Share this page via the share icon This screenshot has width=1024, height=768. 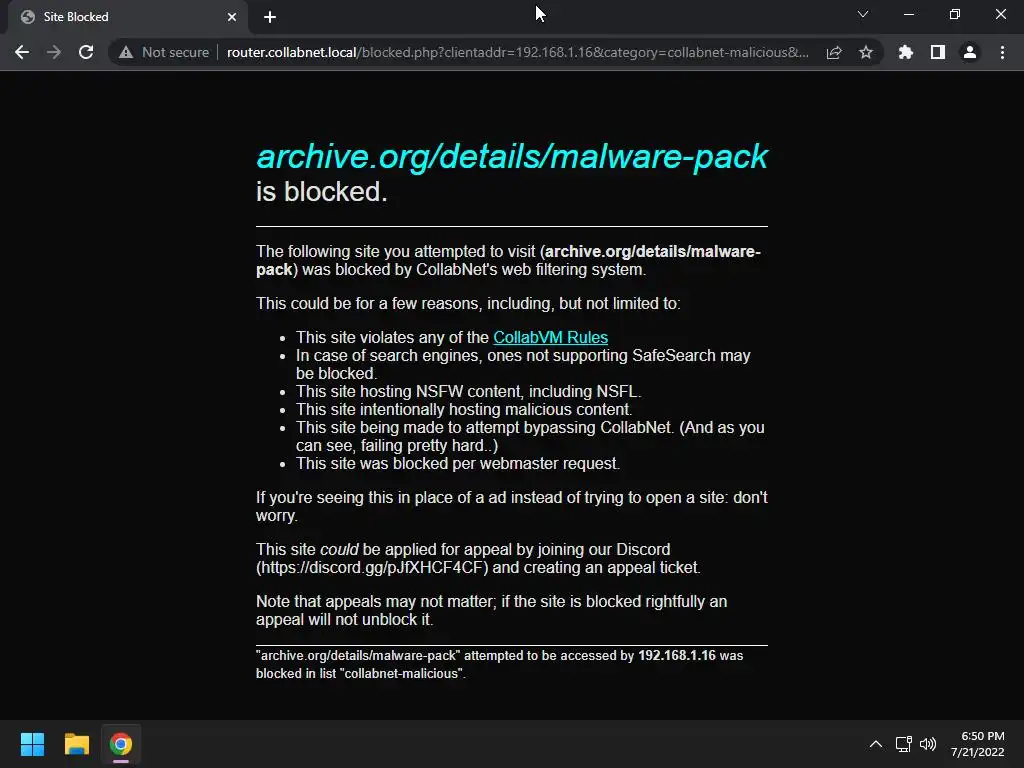pyautogui.click(x=834, y=52)
